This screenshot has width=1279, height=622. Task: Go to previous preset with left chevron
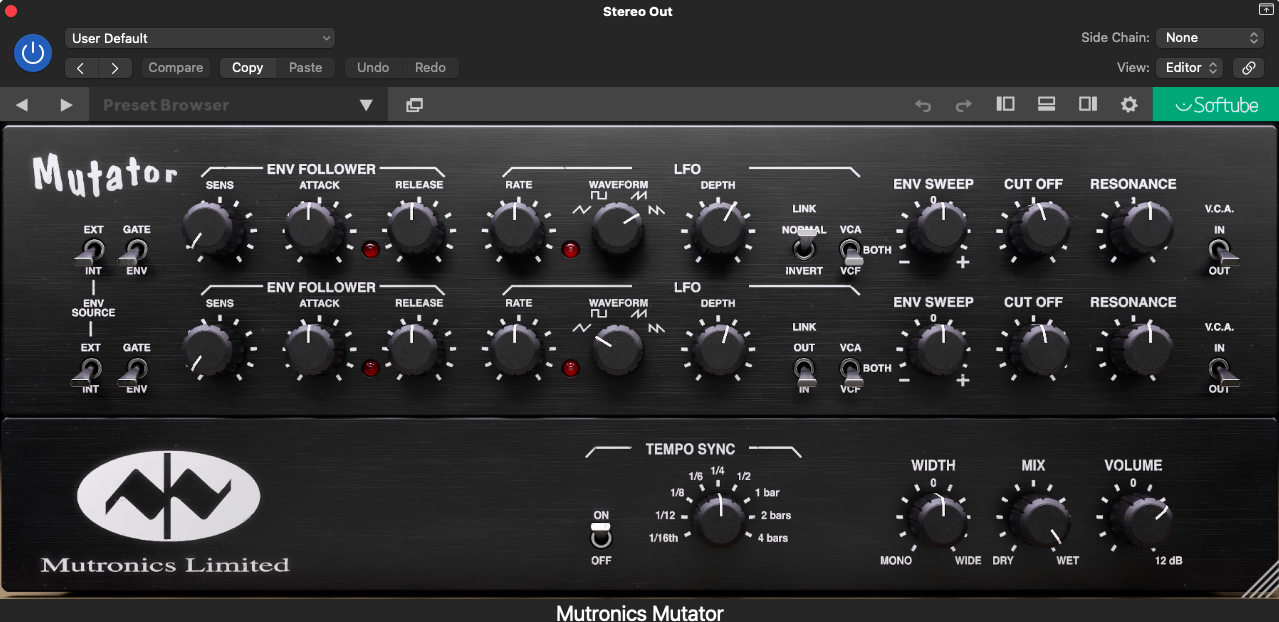81,68
